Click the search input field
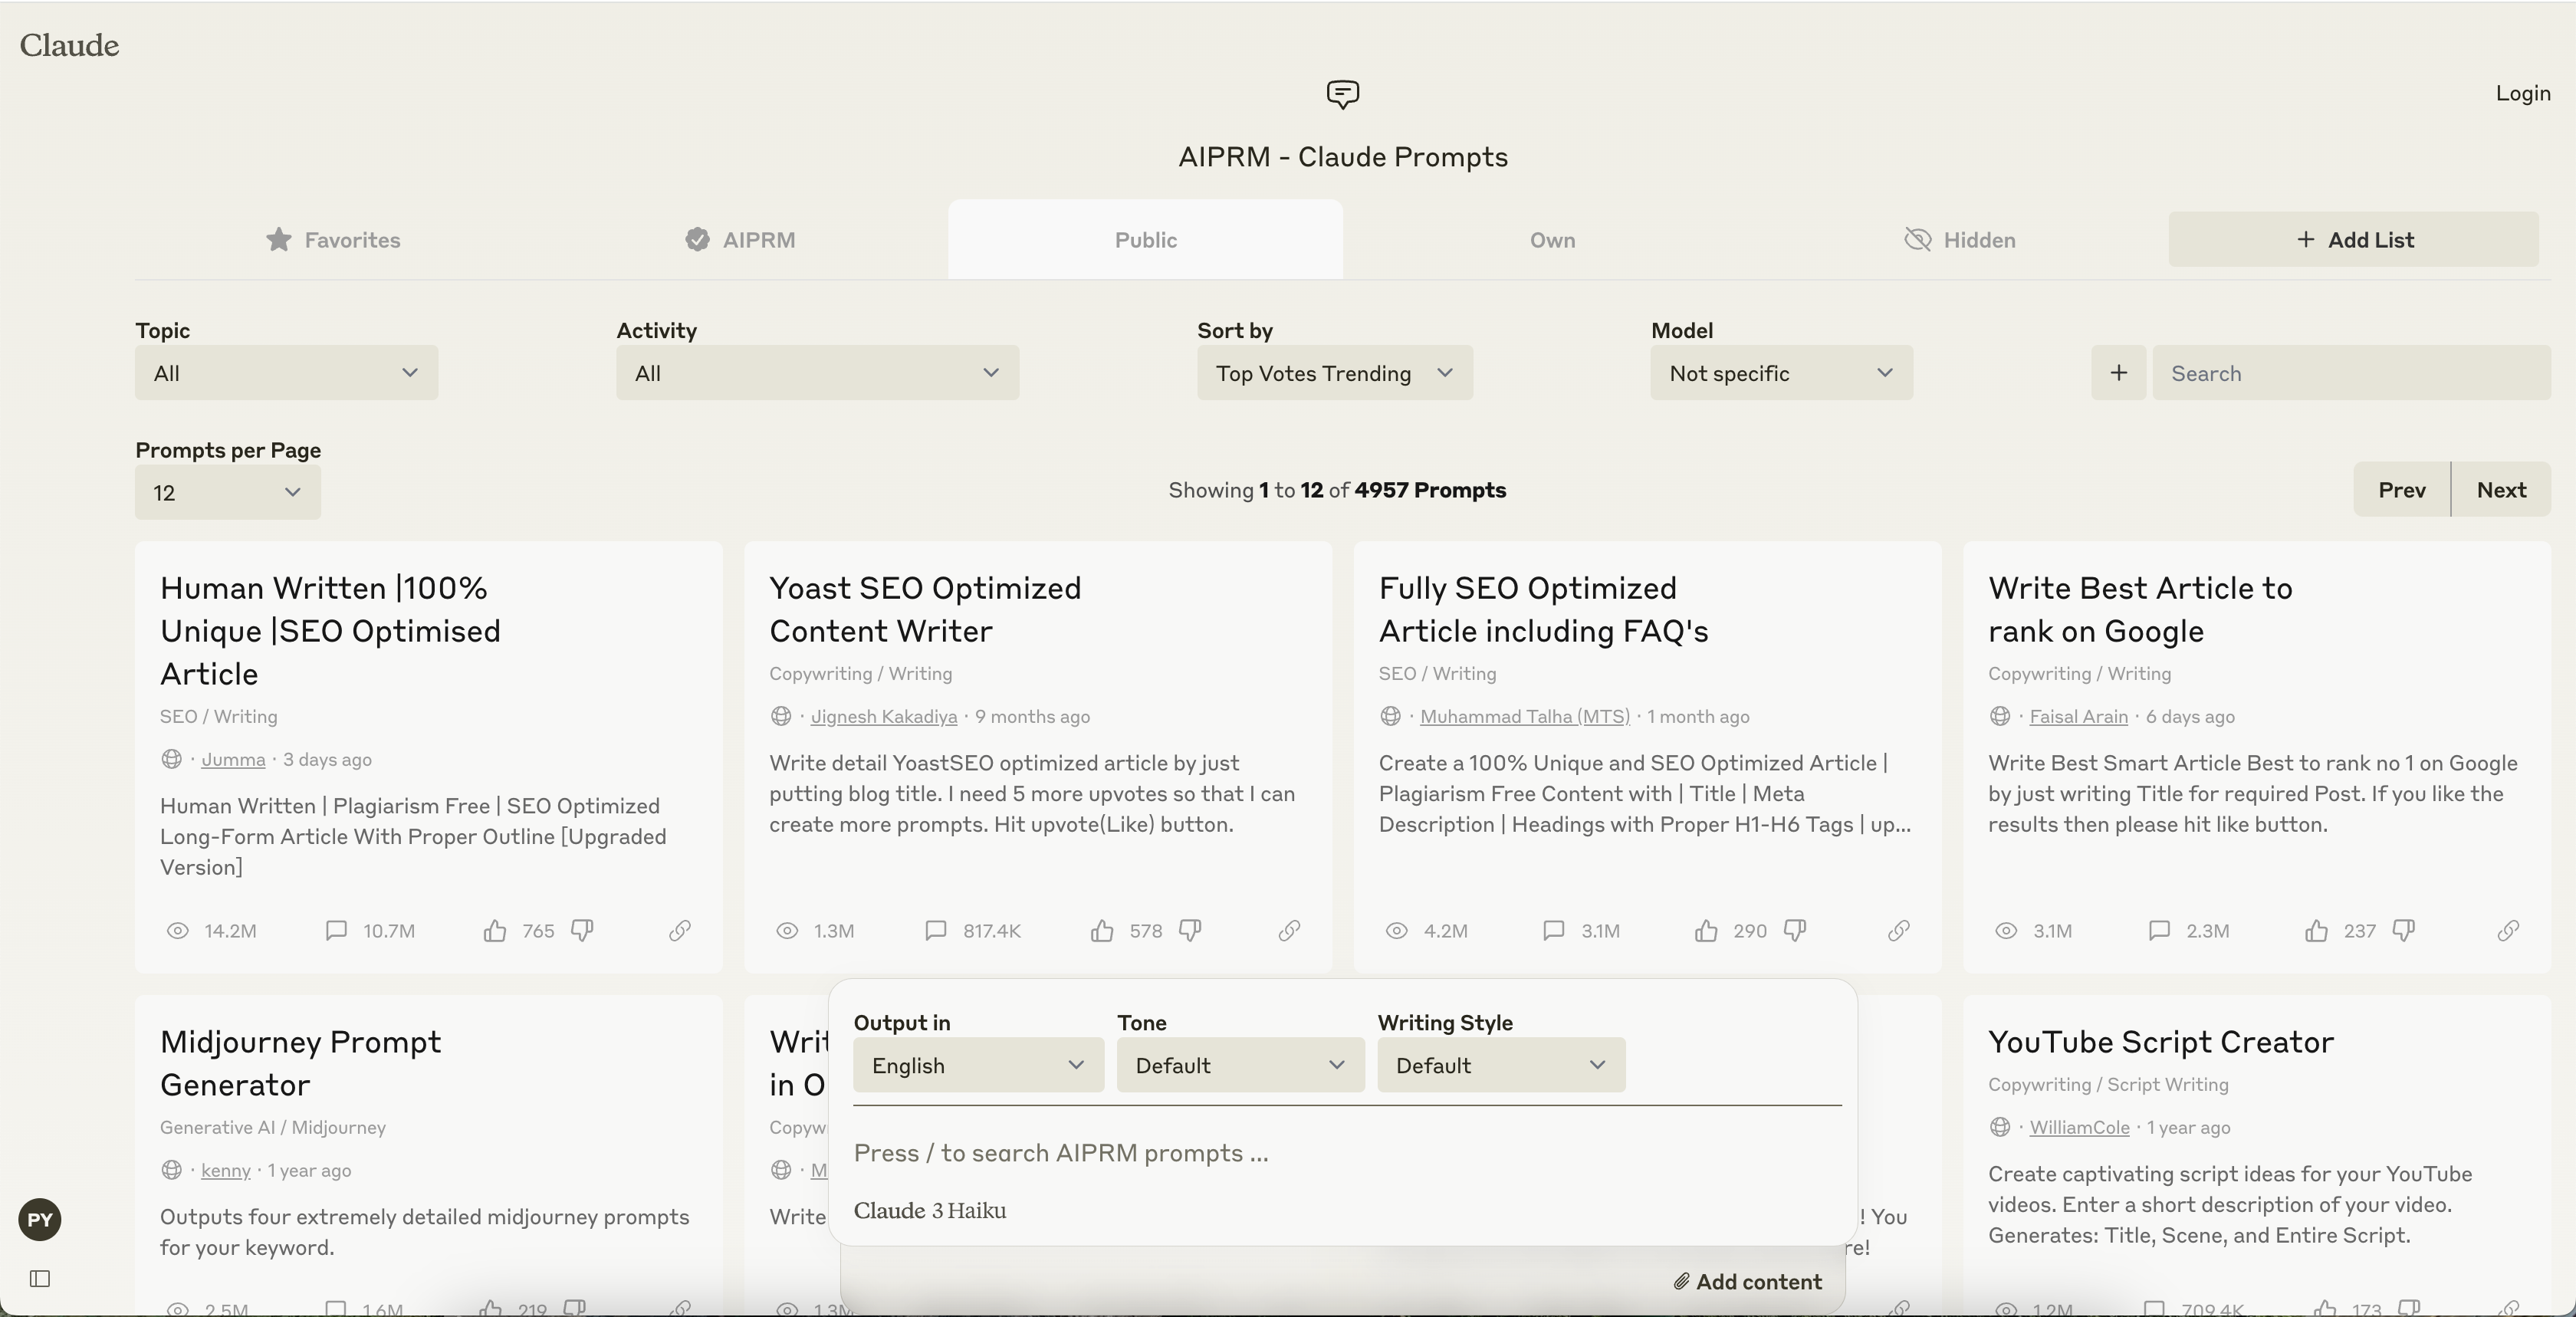 click(x=2351, y=371)
